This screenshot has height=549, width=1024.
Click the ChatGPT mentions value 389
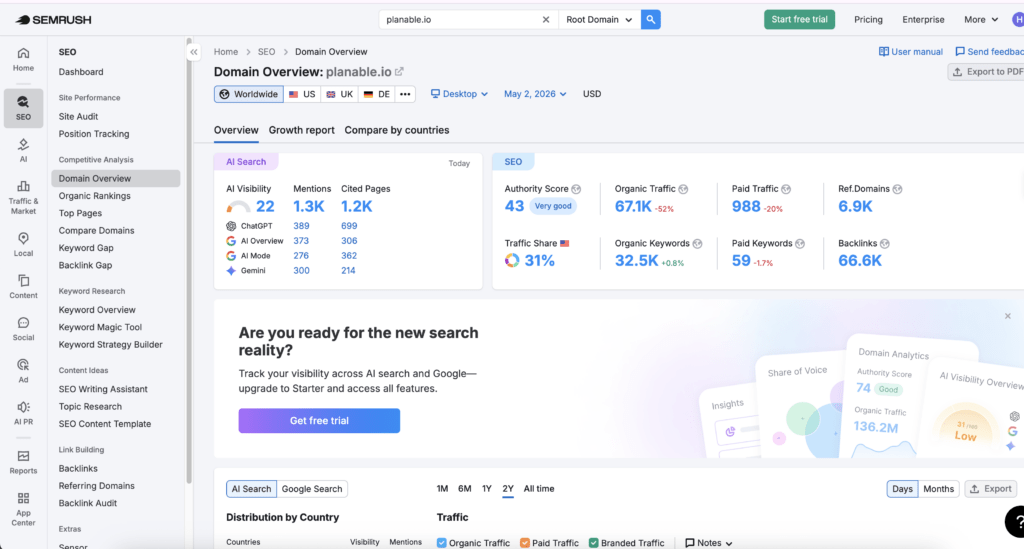(x=301, y=226)
